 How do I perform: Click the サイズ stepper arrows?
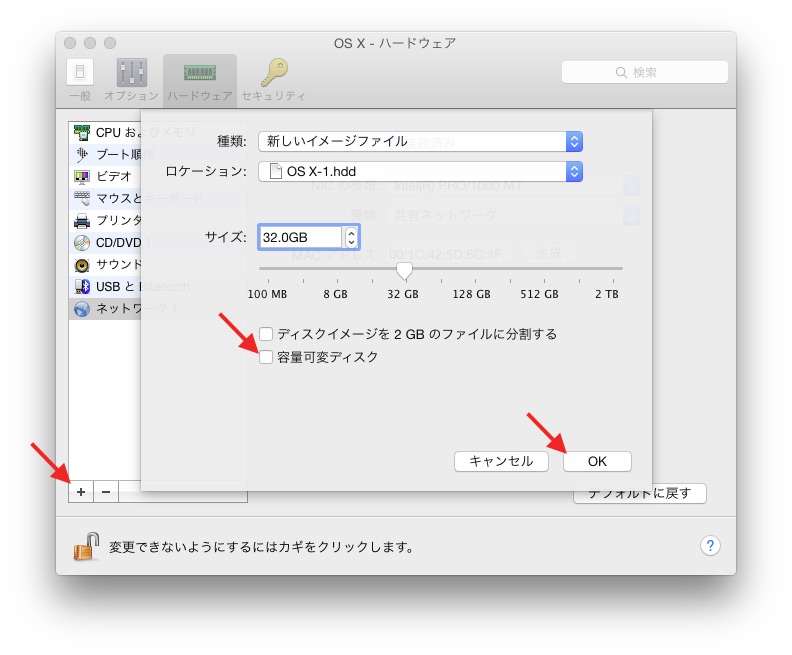(x=352, y=237)
